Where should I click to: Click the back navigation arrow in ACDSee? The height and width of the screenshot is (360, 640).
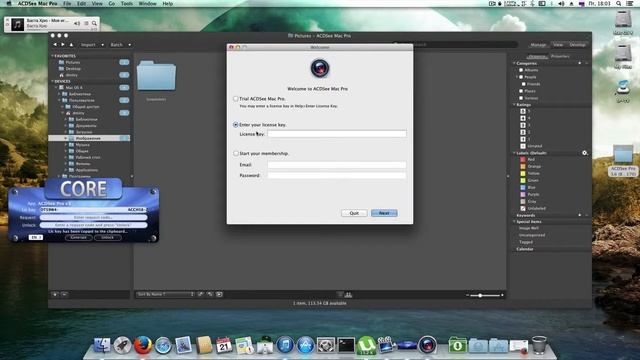pyautogui.click(x=55, y=44)
